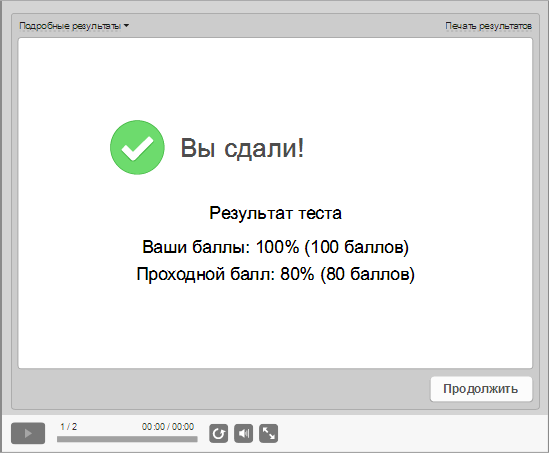
Task: Click the middle of the playback progress bar
Action: coord(127,439)
